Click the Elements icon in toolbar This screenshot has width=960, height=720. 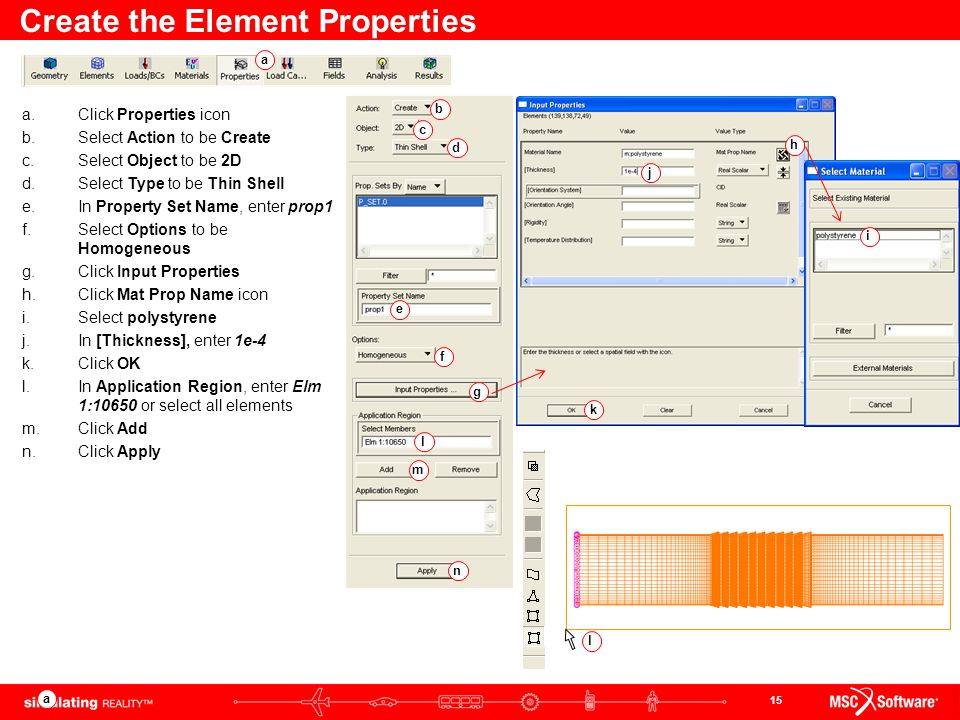click(97, 69)
